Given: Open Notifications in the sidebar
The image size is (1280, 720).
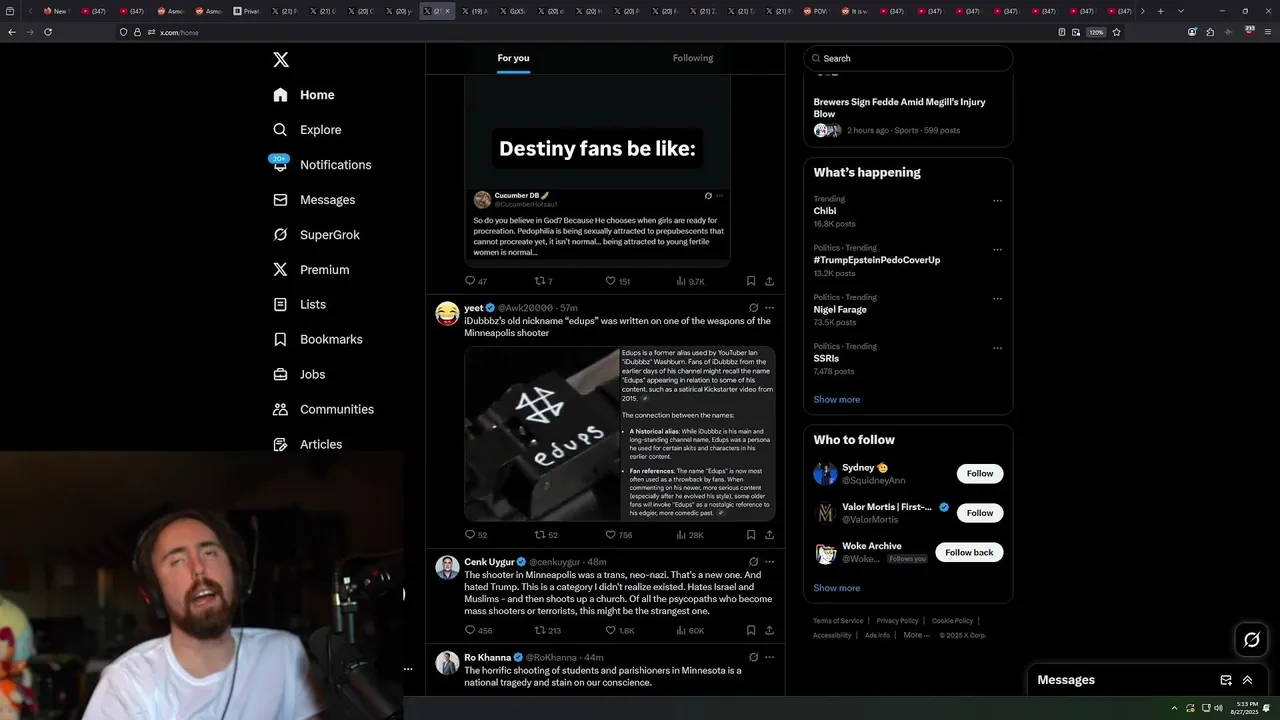Looking at the screenshot, I should tap(322, 165).
